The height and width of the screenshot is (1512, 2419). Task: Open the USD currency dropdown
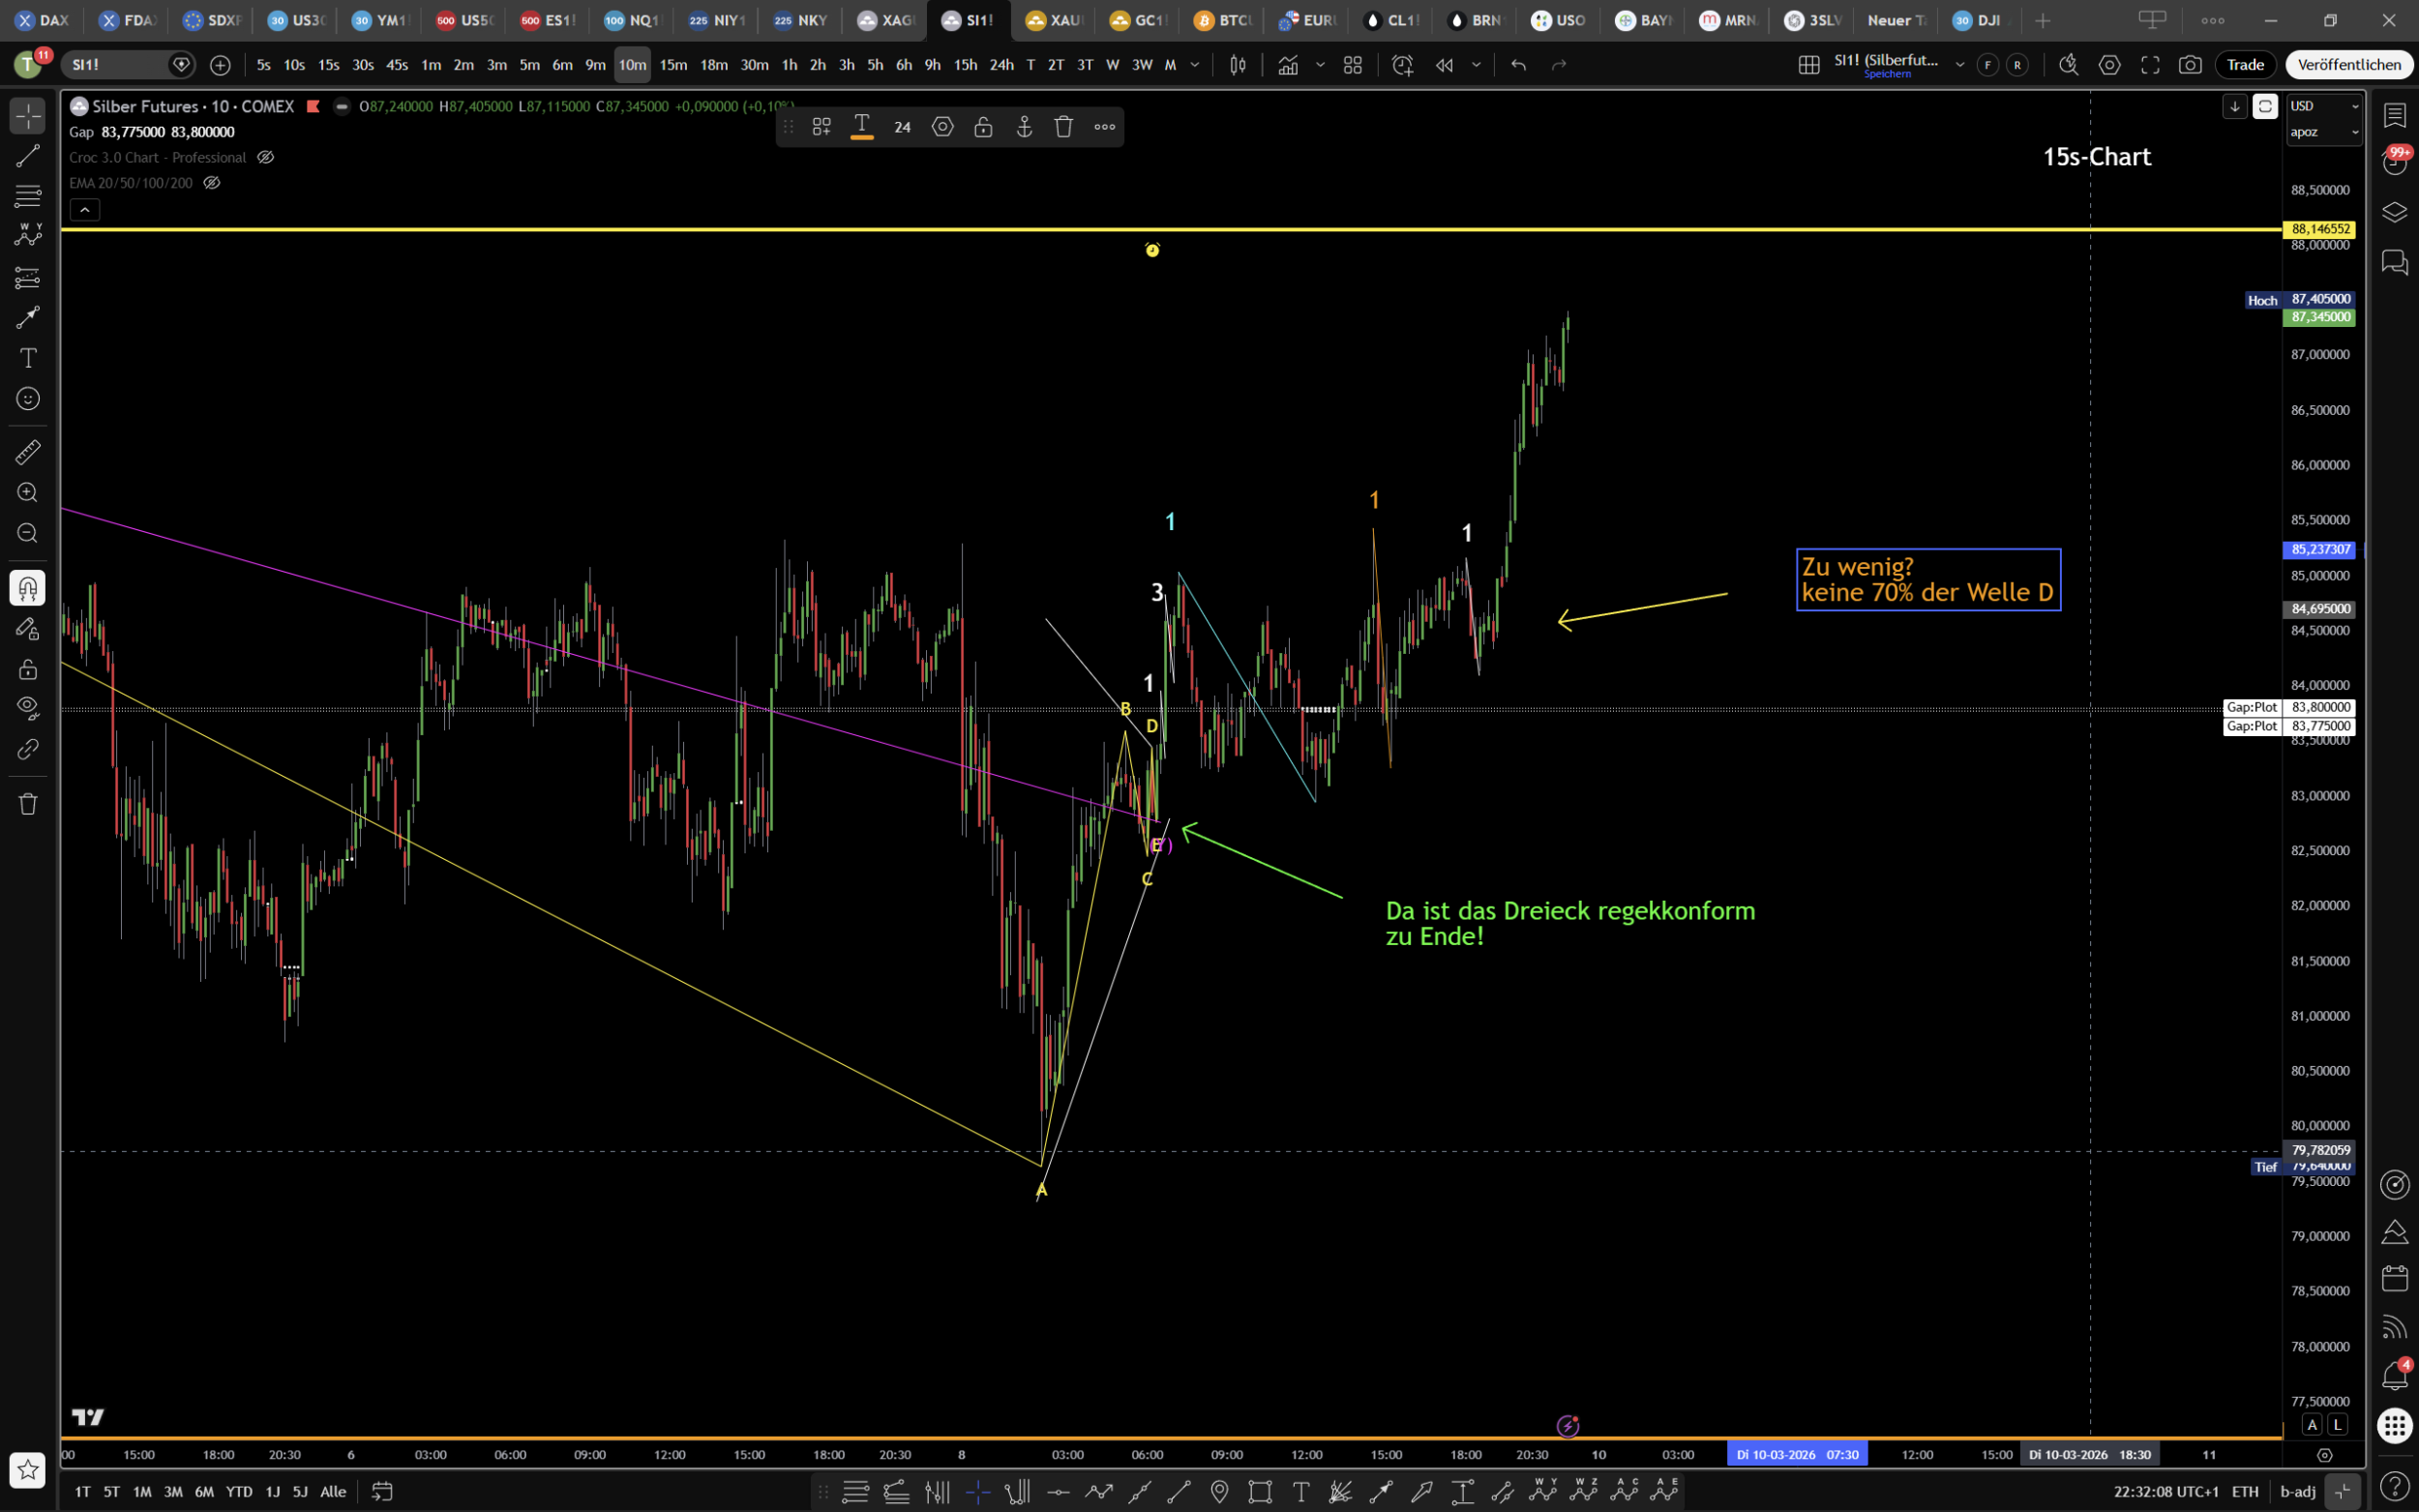coord(2324,106)
